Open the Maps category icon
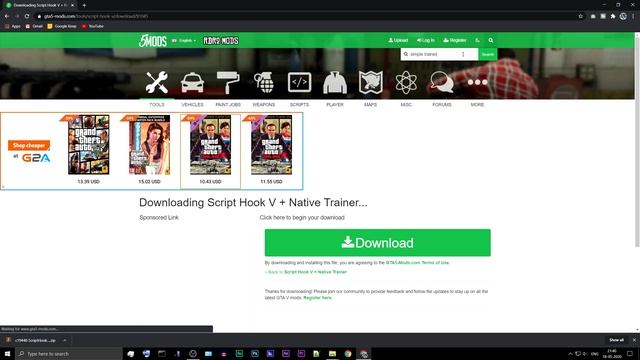The height and width of the screenshot is (360, 640). [x=371, y=82]
